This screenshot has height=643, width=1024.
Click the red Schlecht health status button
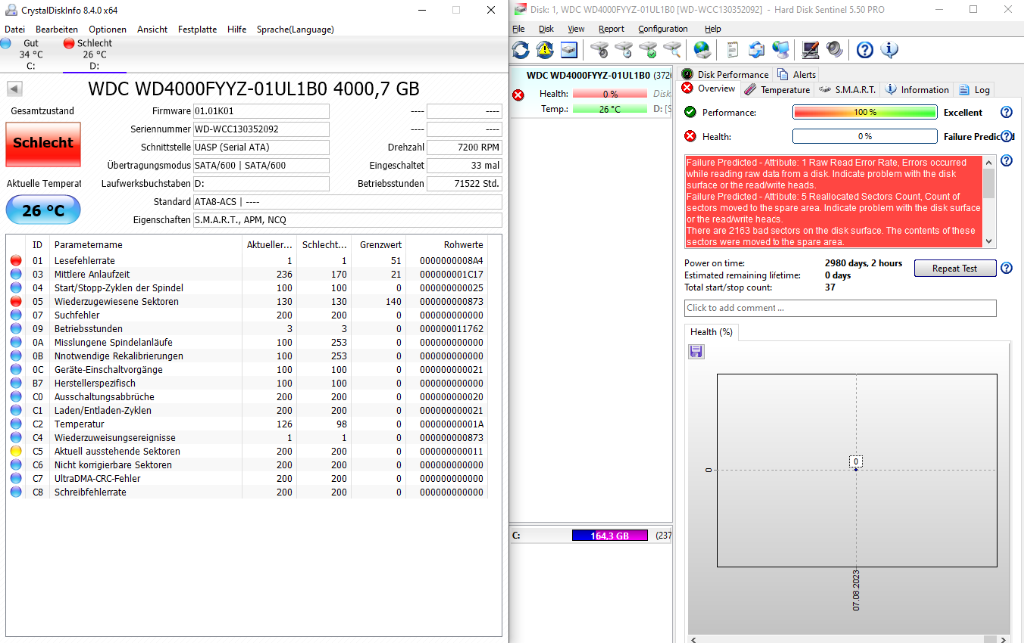click(x=43, y=144)
